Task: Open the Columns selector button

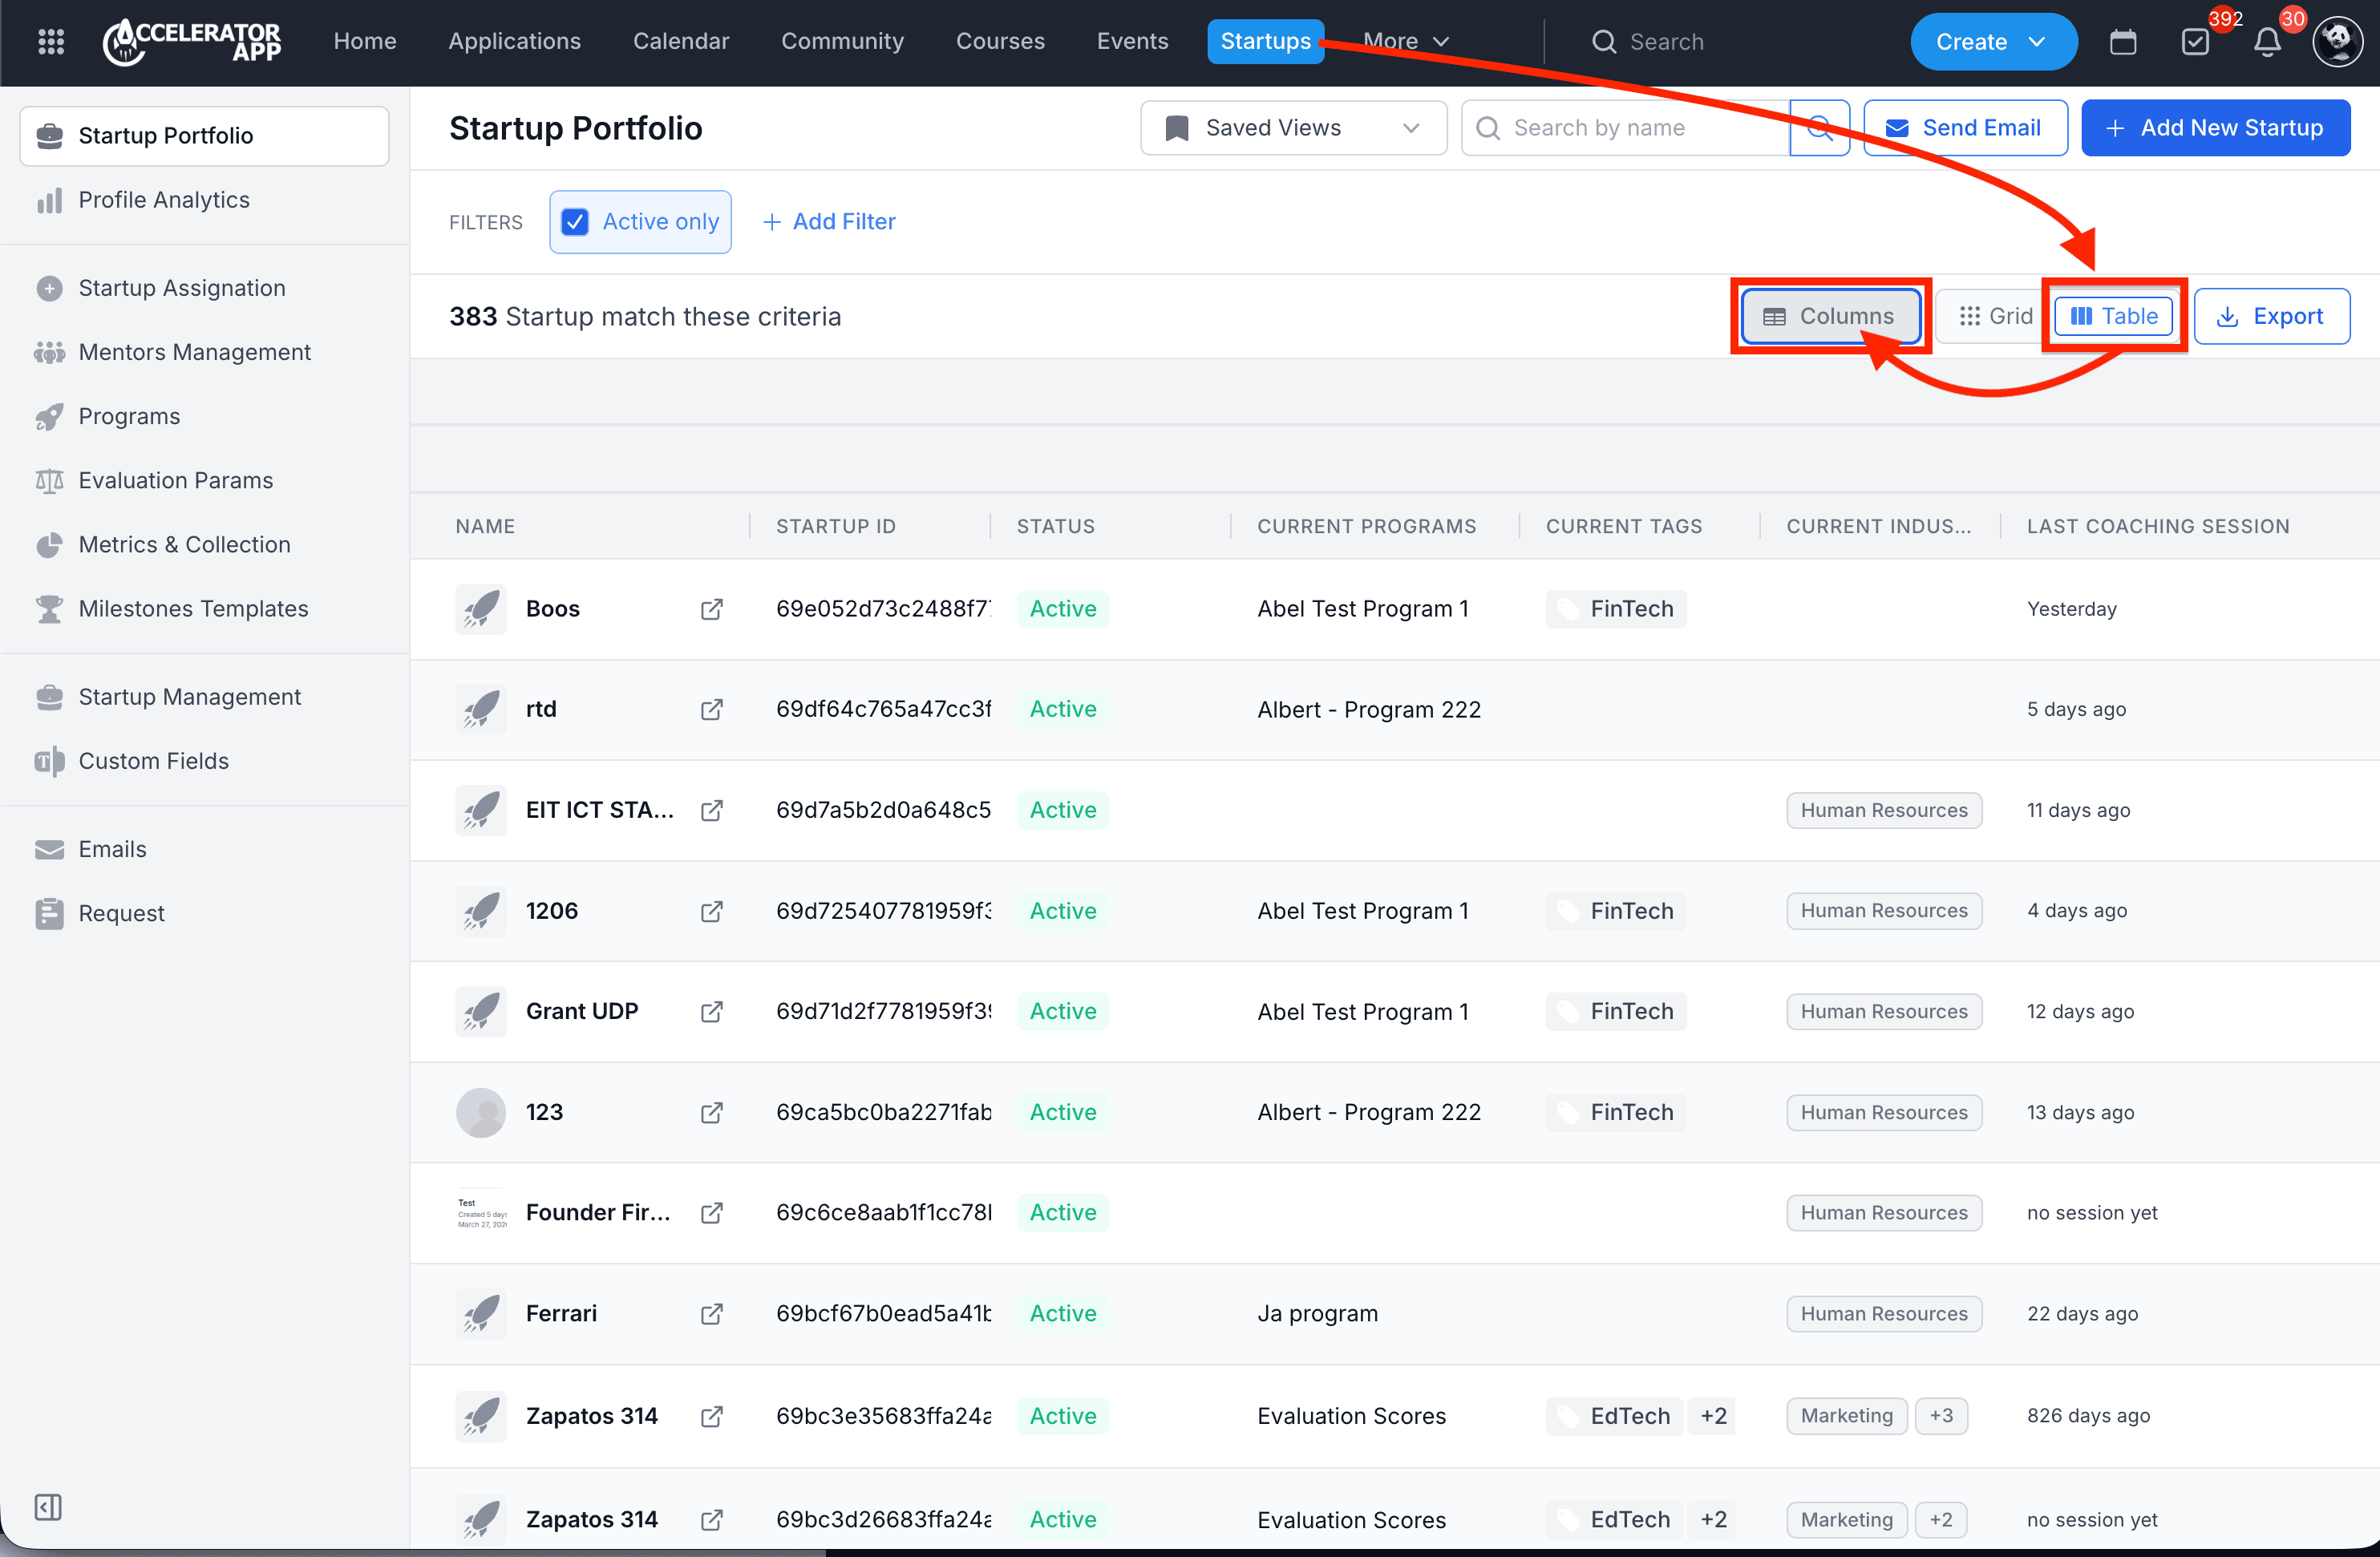Action: 1829,316
